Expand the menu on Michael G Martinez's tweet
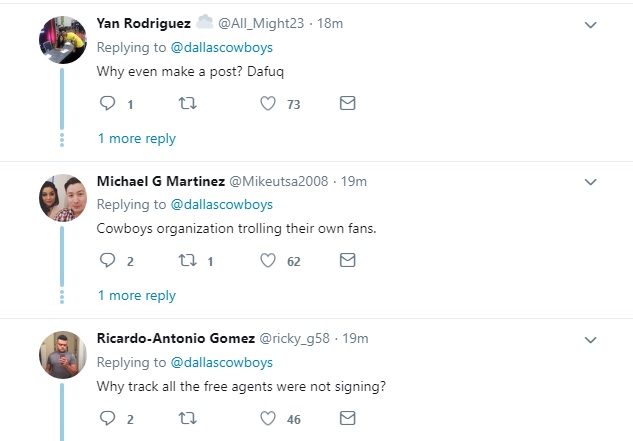The width and height of the screenshot is (633, 441). point(590,182)
